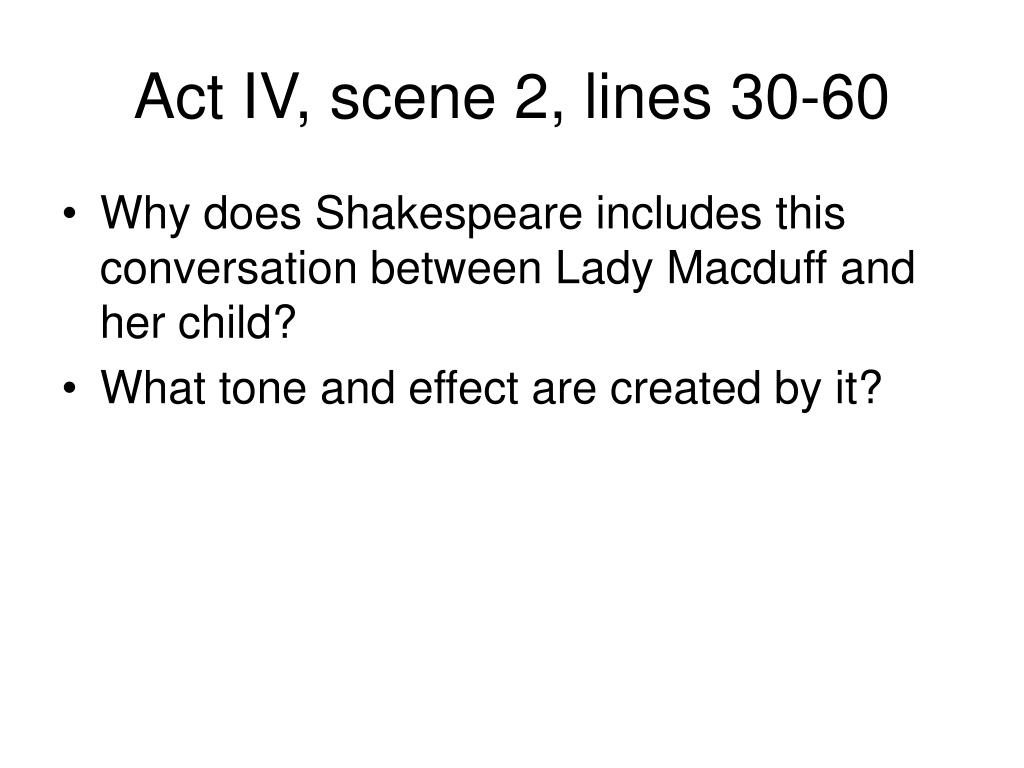The width and height of the screenshot is (1024, 768).
Task: Click the word "Shakespeare" in first bullet
Action: (x=449, y=214)
